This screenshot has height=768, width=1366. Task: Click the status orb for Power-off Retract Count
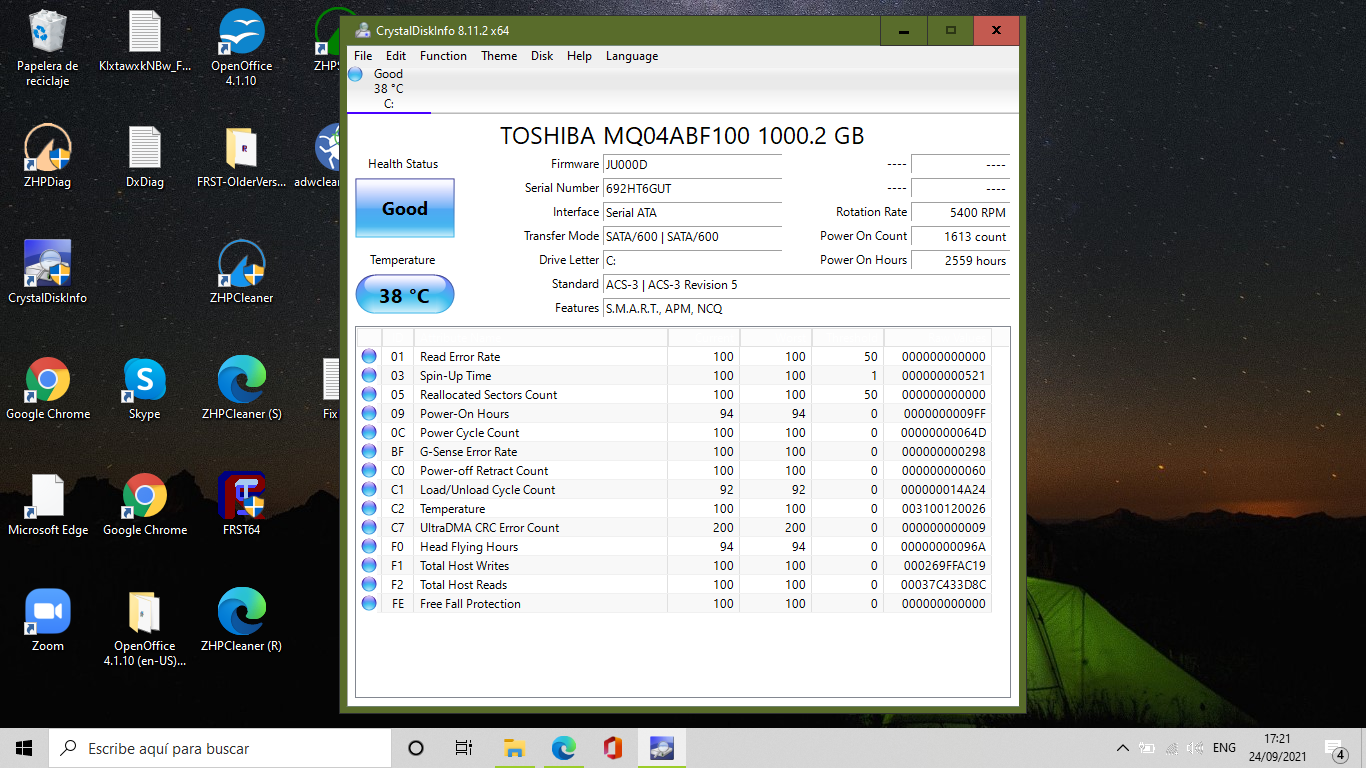click(369, 470)
